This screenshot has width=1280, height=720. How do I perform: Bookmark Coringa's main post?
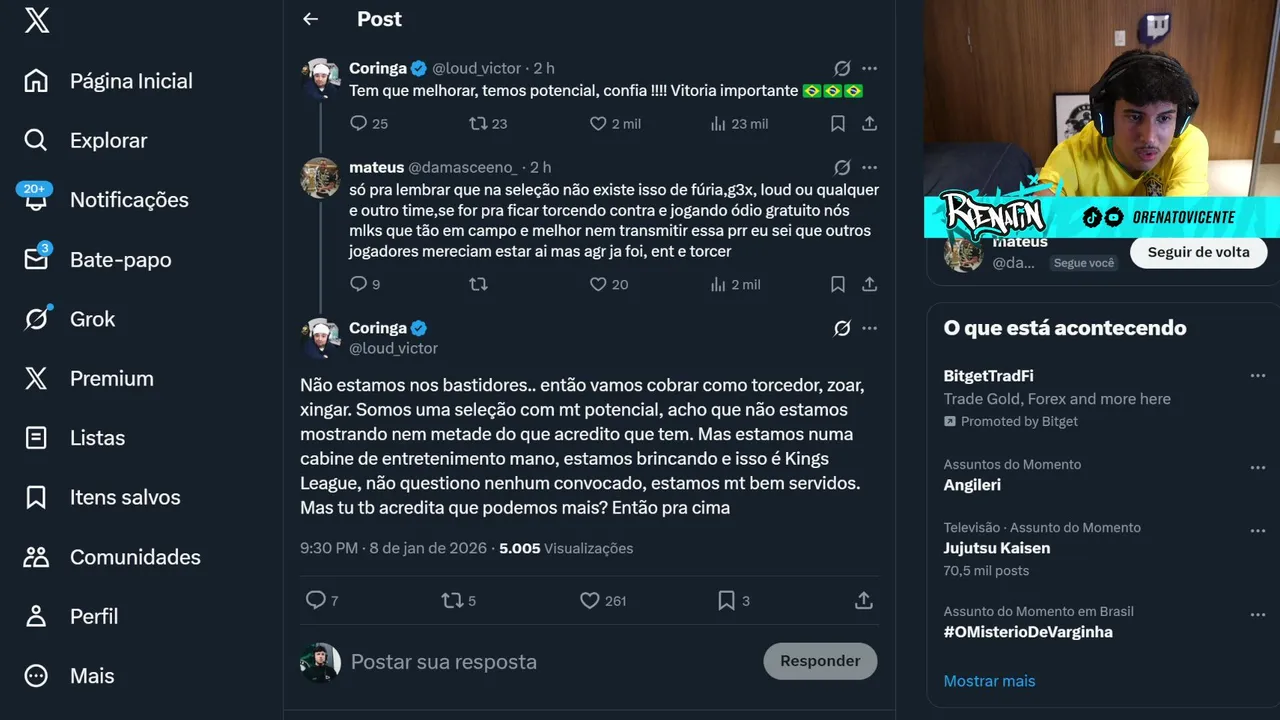[727, 600]
